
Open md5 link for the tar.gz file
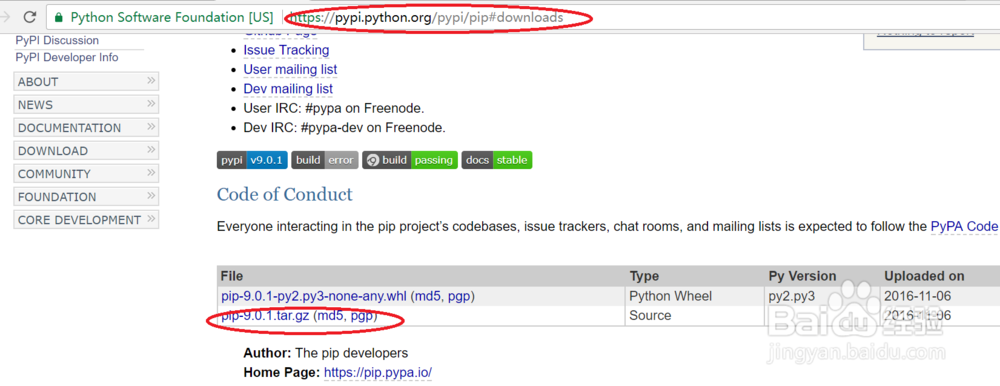[331, 315]
